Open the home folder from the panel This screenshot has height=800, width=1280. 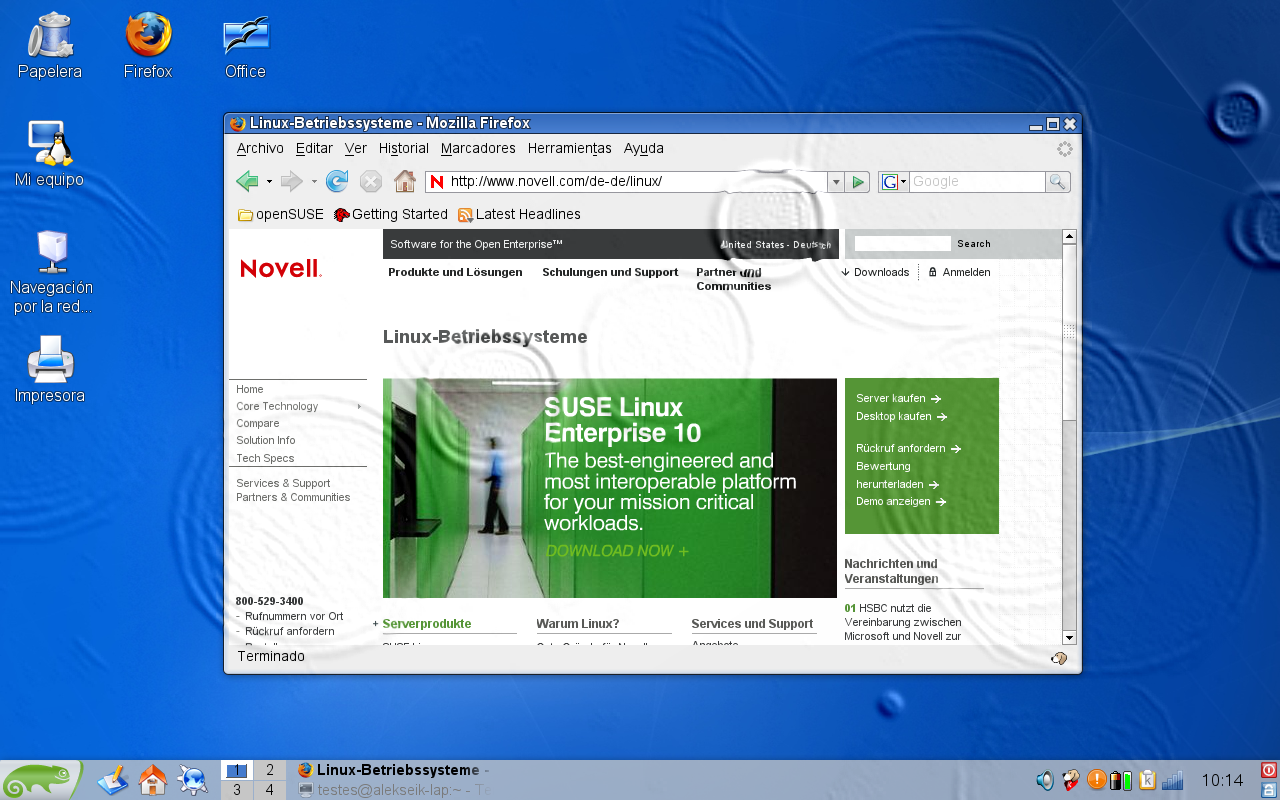click(153, 780)
